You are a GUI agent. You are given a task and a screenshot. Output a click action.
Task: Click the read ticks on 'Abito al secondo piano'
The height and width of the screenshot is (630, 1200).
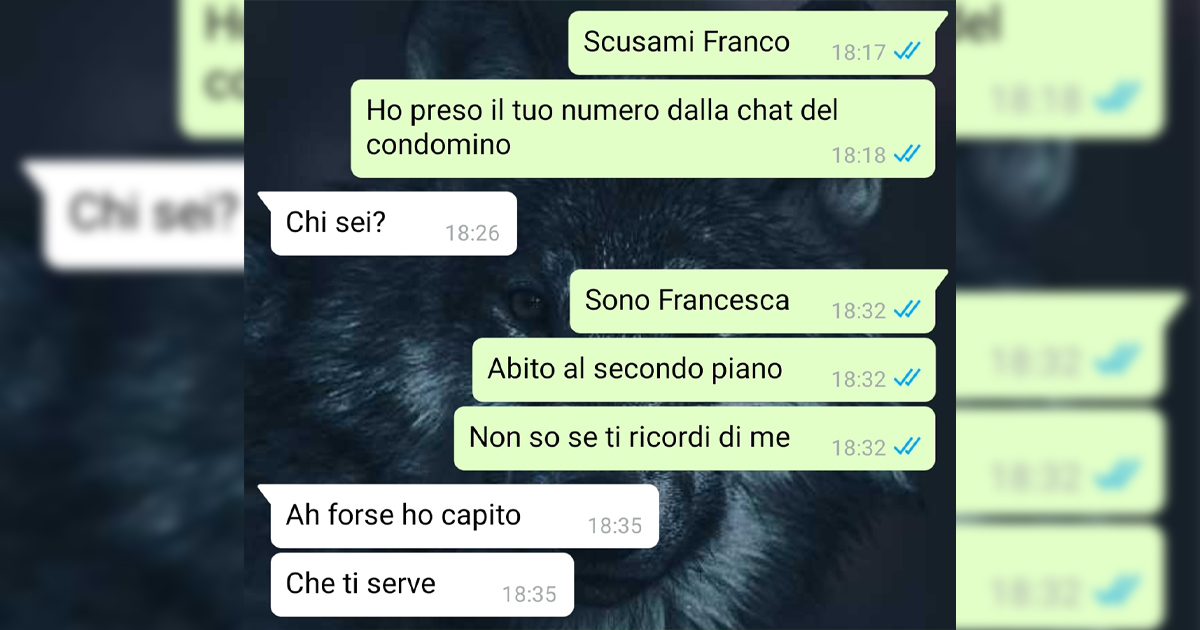(x=907, y=378)
